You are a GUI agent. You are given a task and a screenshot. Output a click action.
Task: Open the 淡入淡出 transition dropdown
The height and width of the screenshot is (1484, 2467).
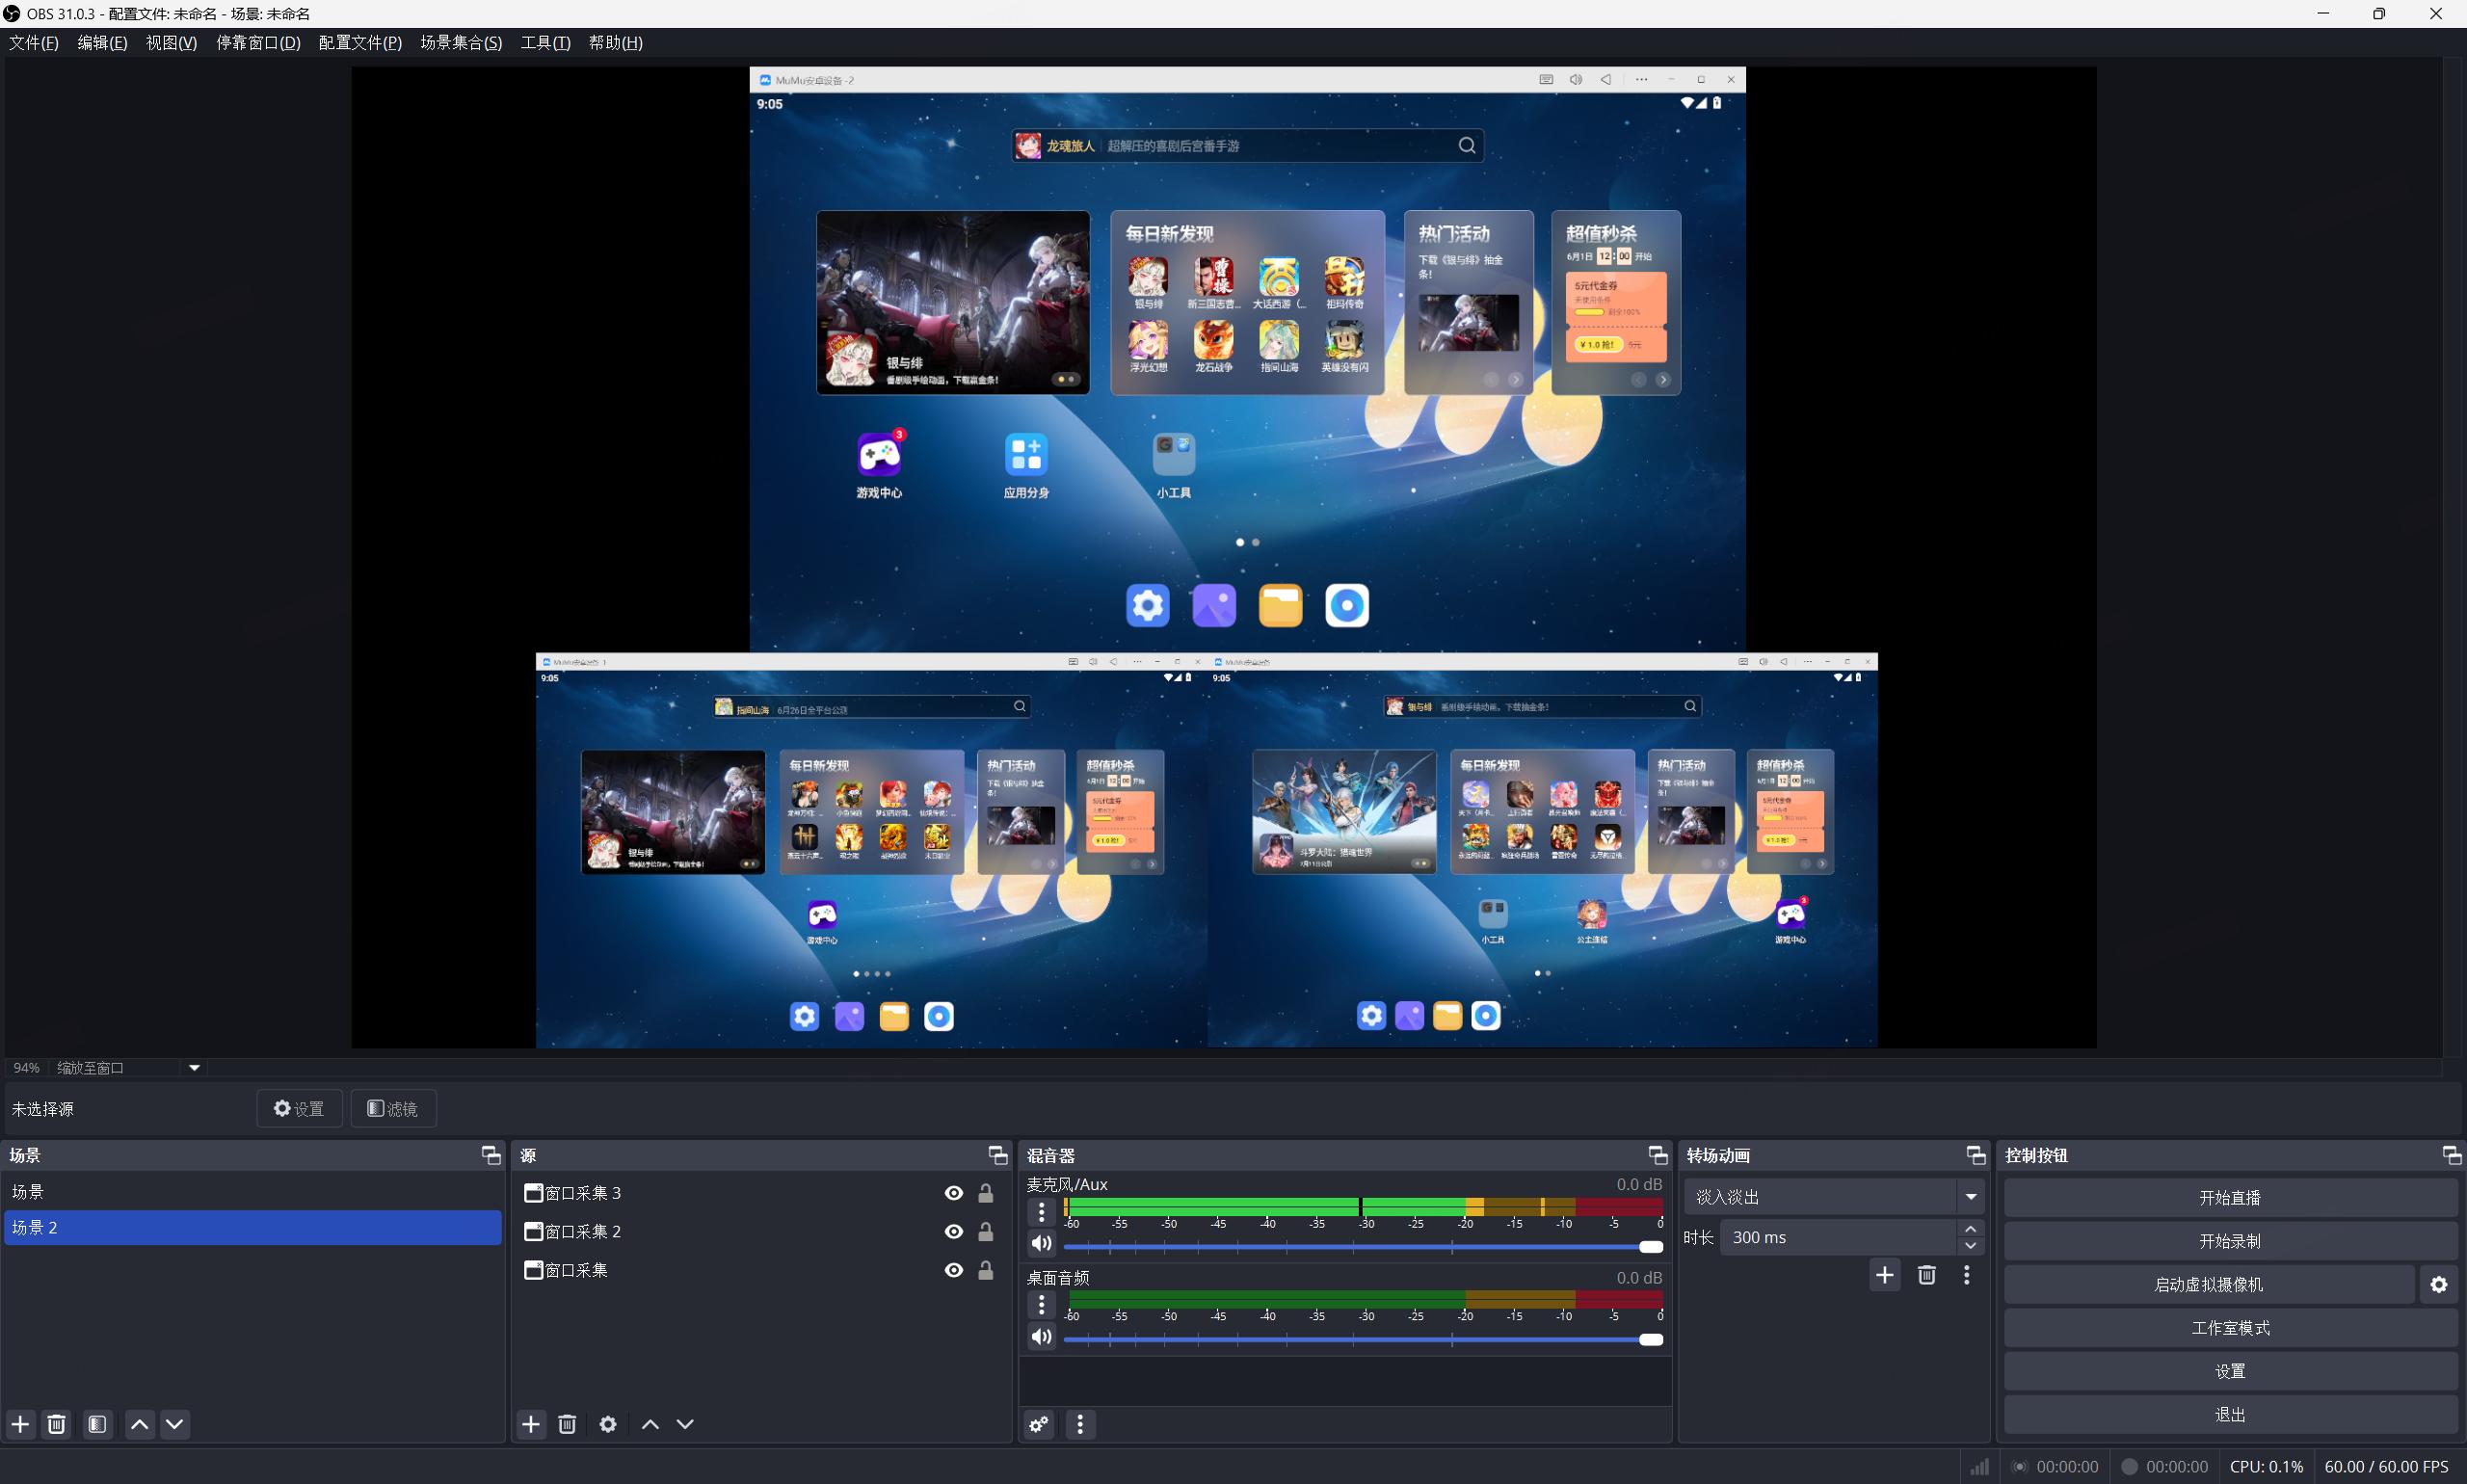click(x=1832, y=1197)
